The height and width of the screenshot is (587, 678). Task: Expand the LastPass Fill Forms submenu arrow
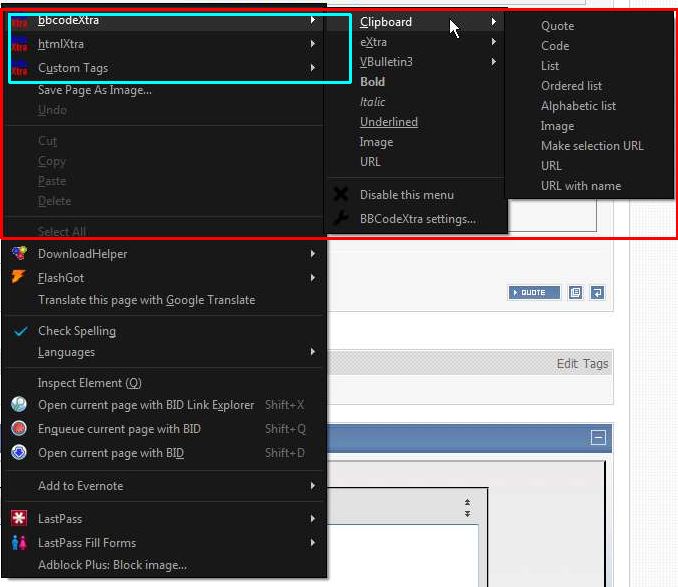(x=313, y=542)
